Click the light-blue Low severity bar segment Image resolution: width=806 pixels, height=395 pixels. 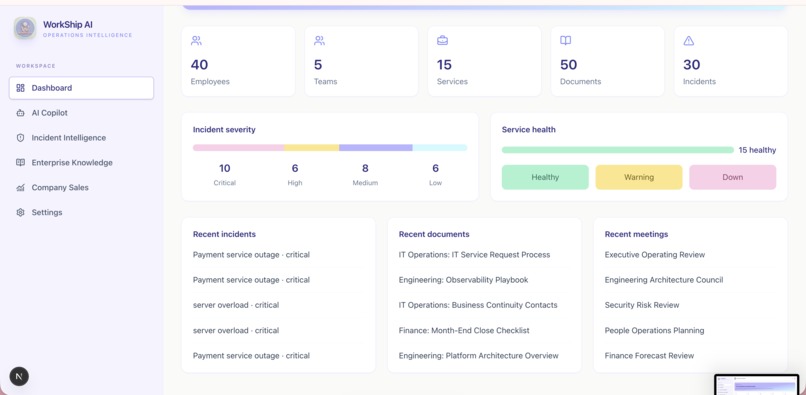[x=440, y=148]
